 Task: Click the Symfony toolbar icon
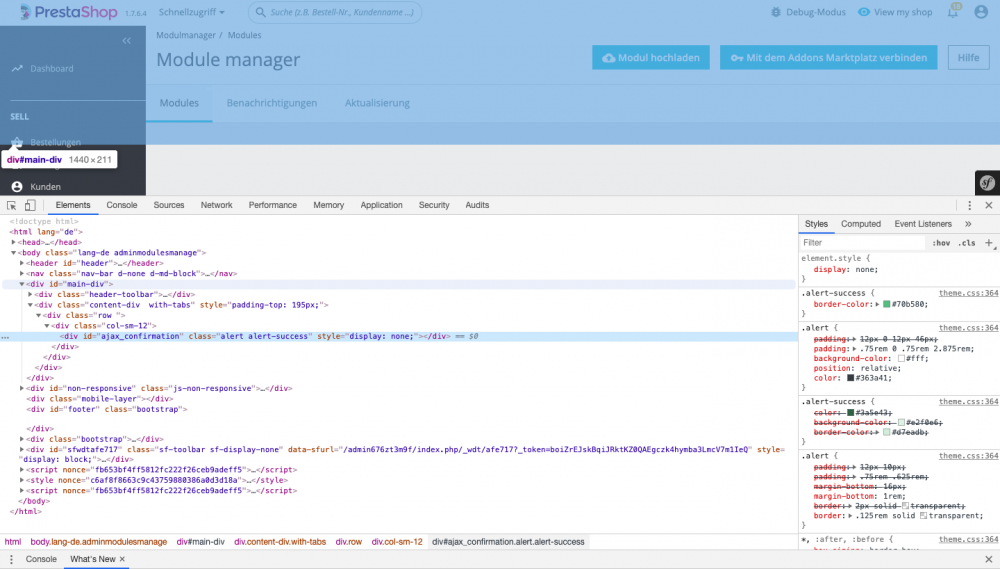986,183
